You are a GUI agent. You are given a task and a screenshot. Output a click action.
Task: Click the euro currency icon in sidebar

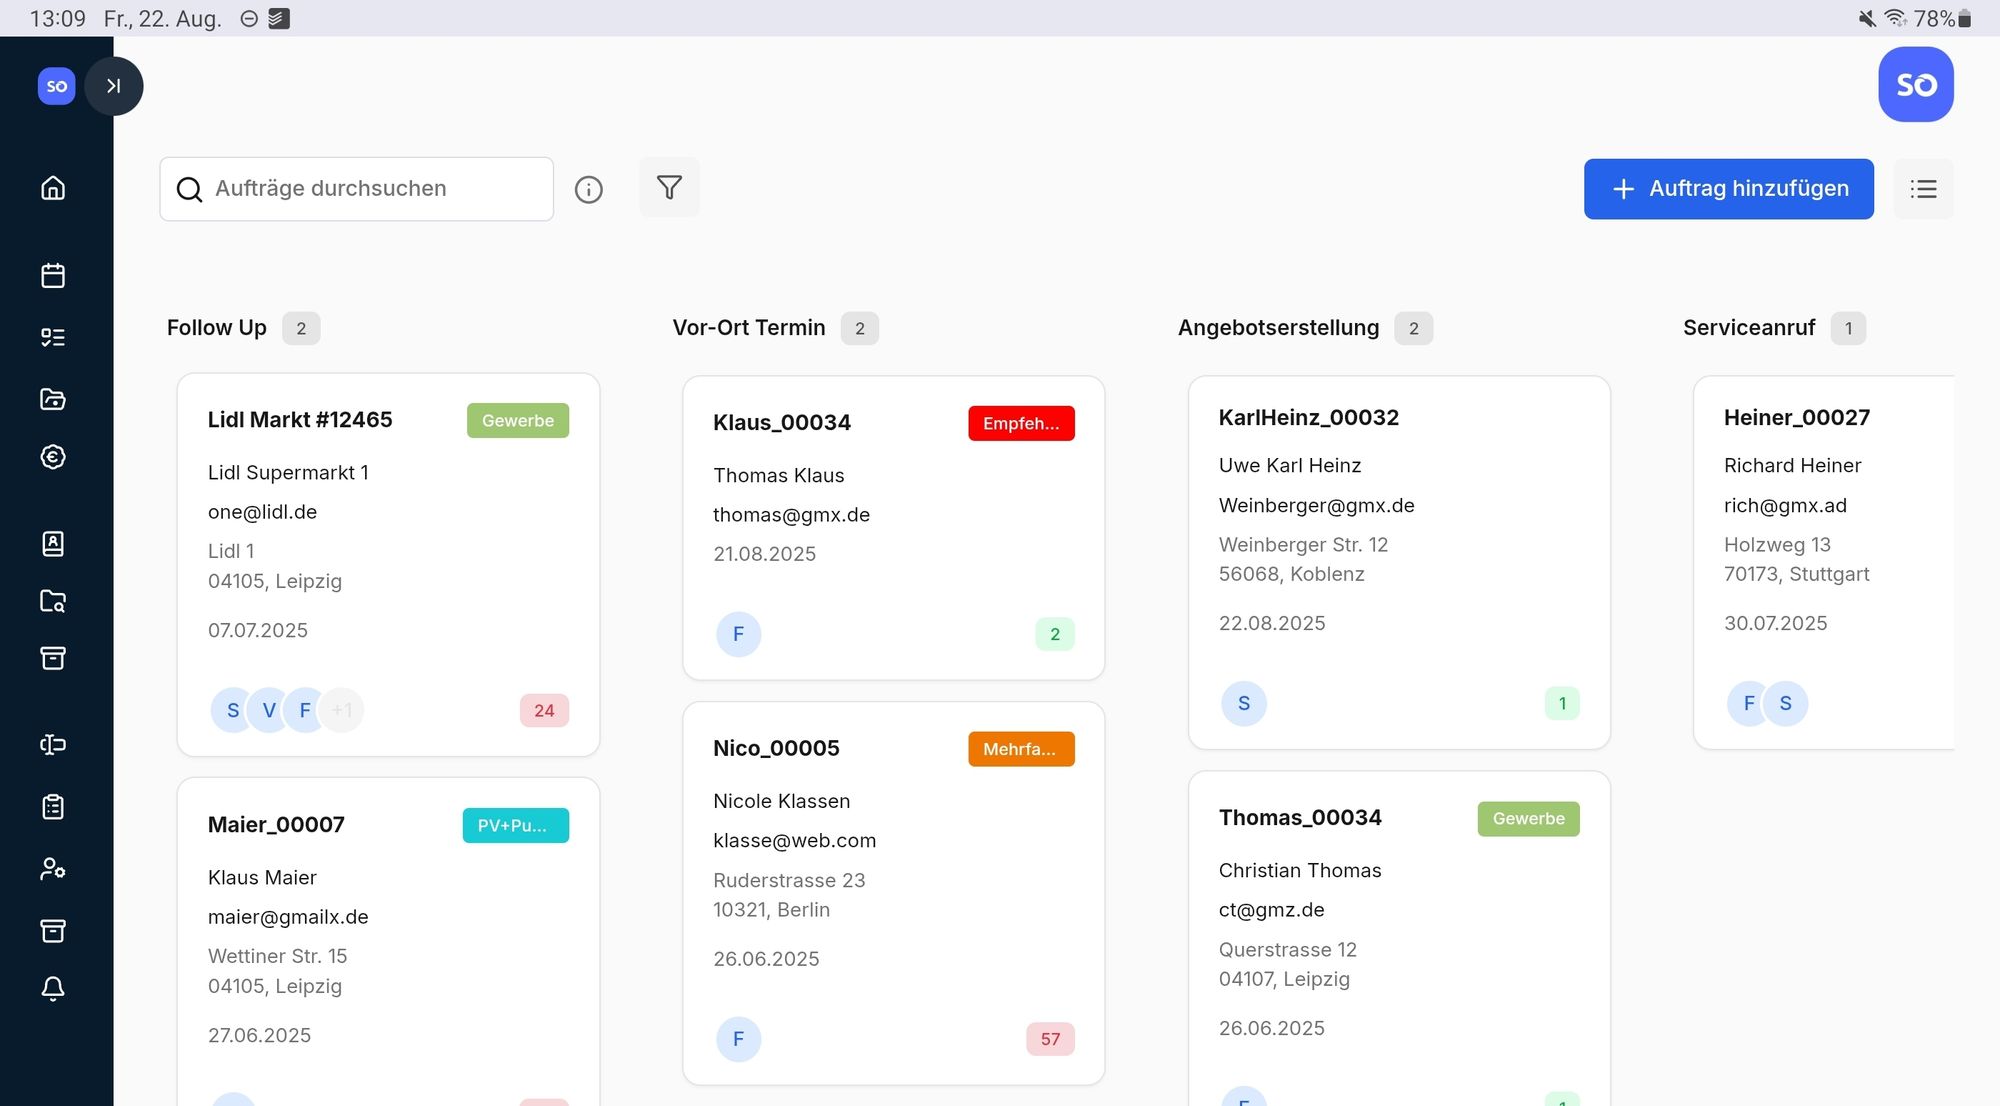click(x=53, y=457)
